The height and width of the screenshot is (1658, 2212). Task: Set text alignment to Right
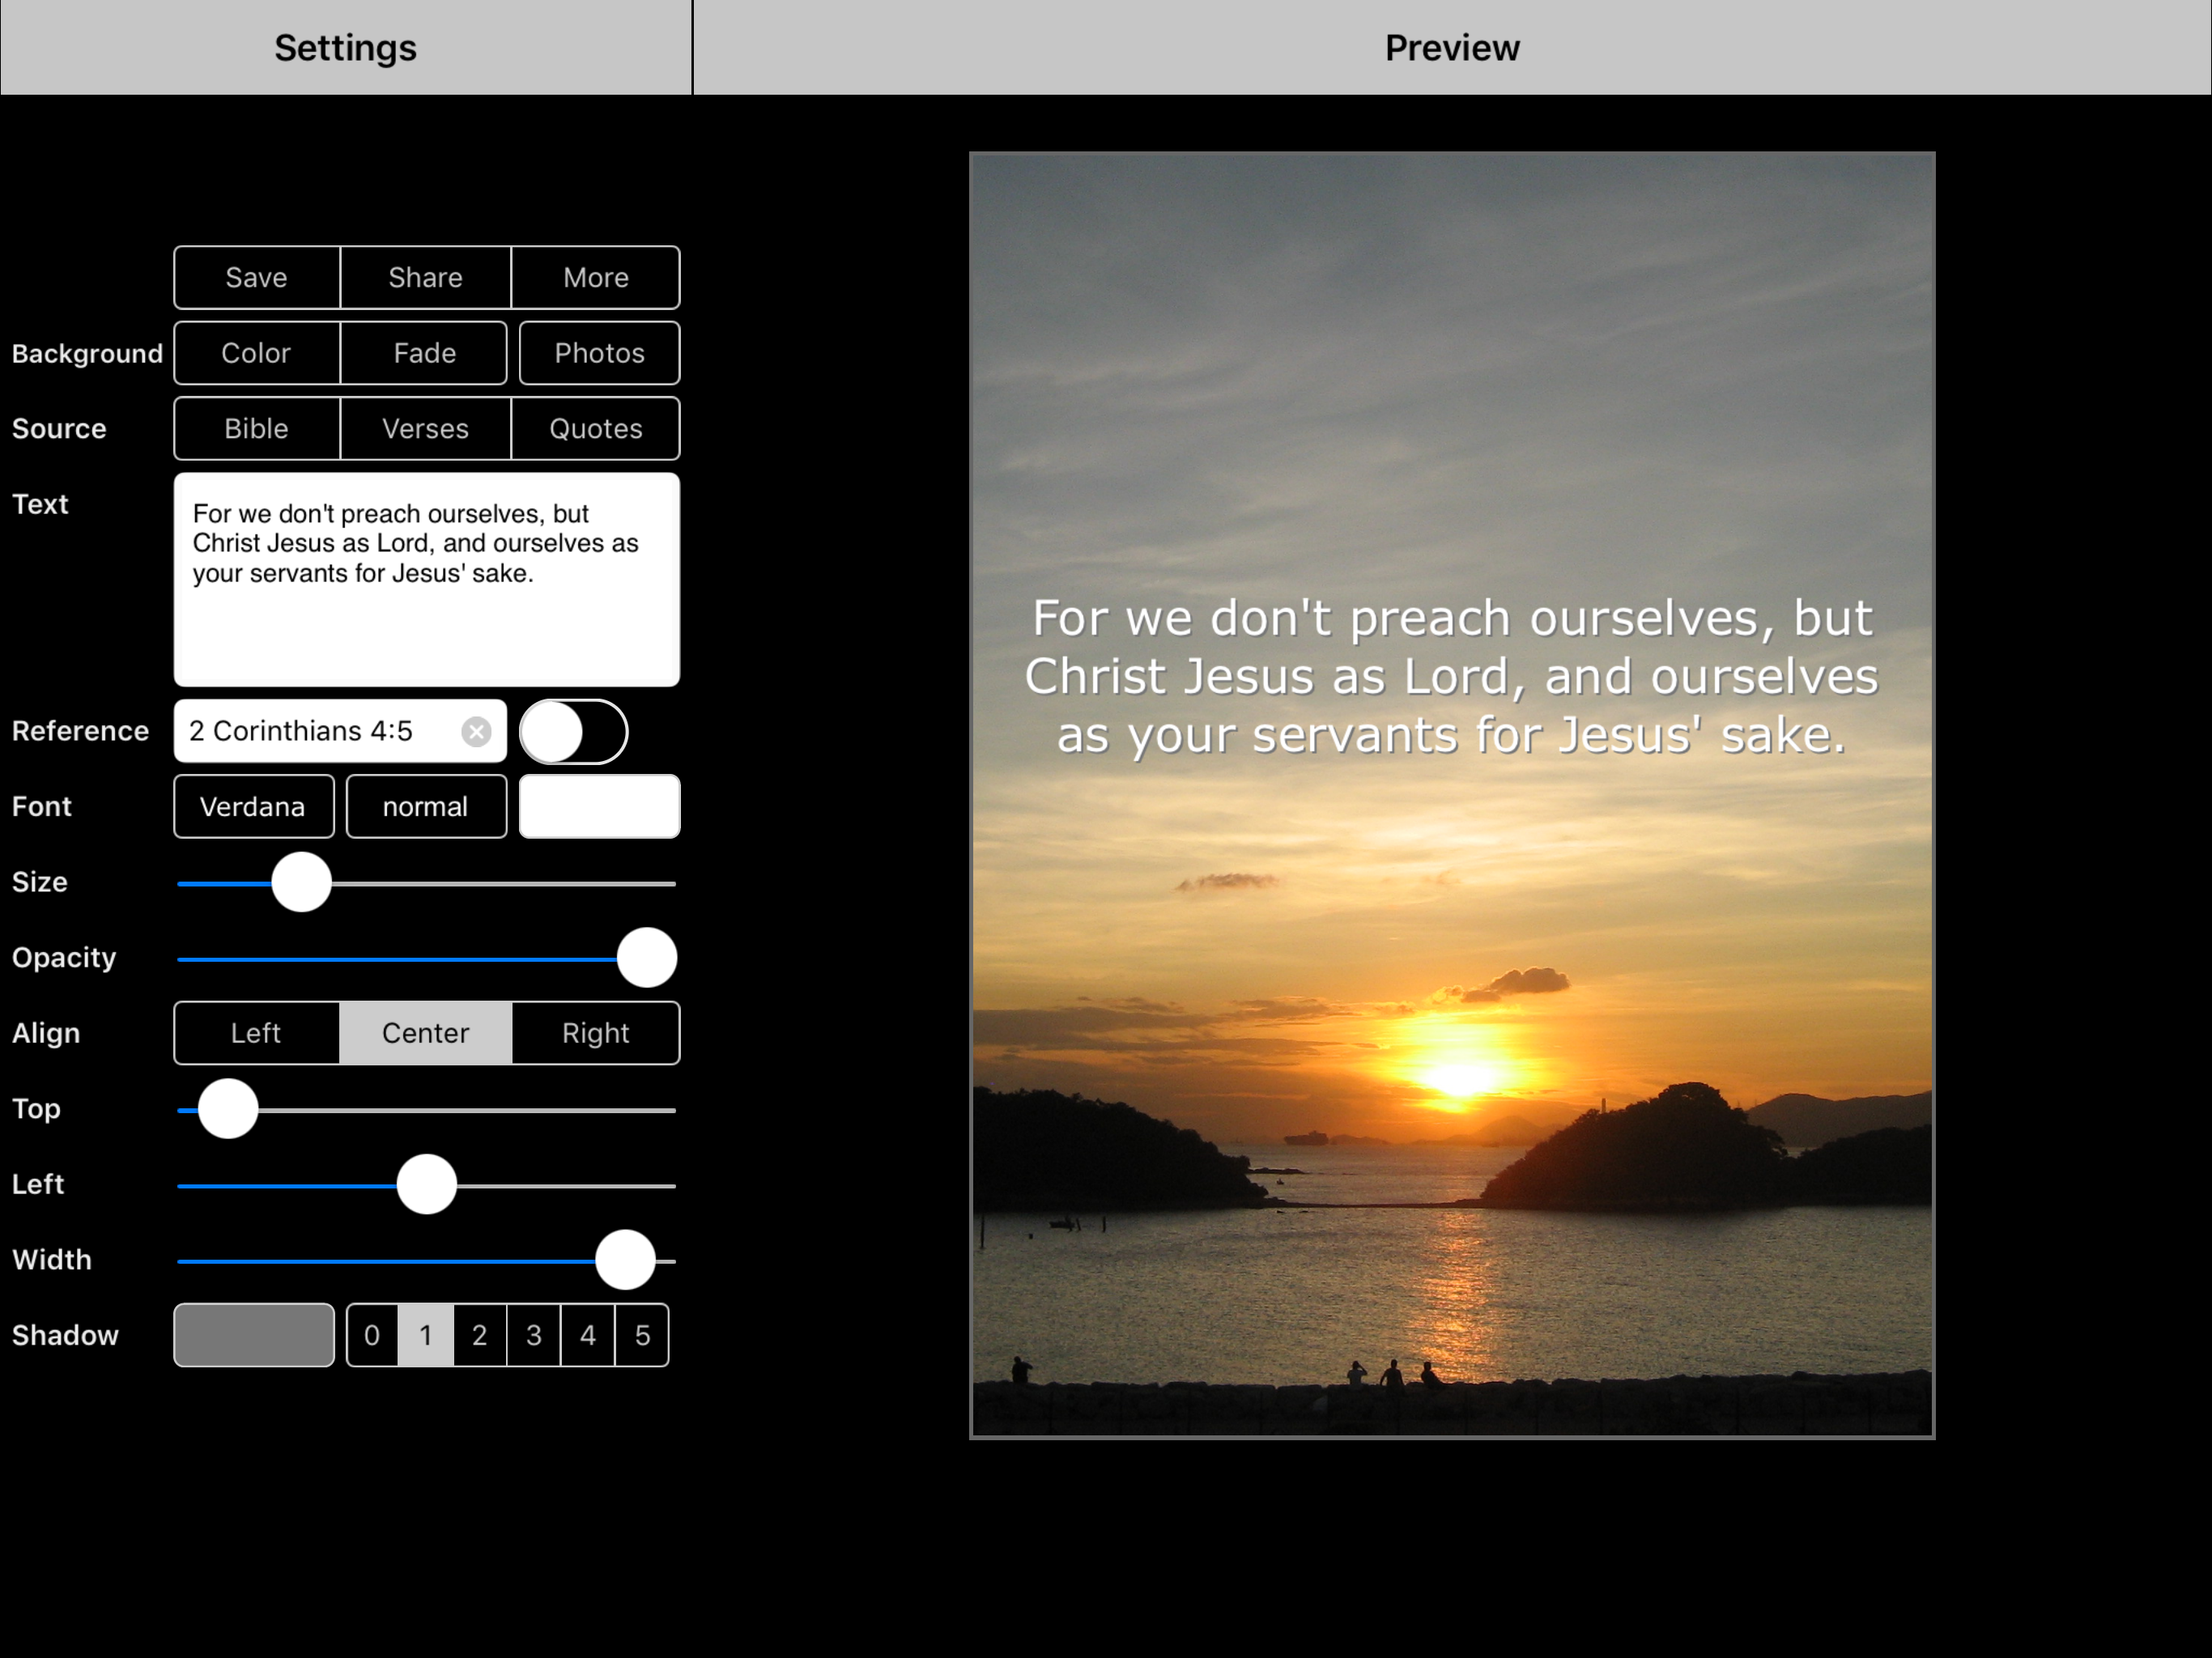pyautogui.click(x=596, y=1033)
